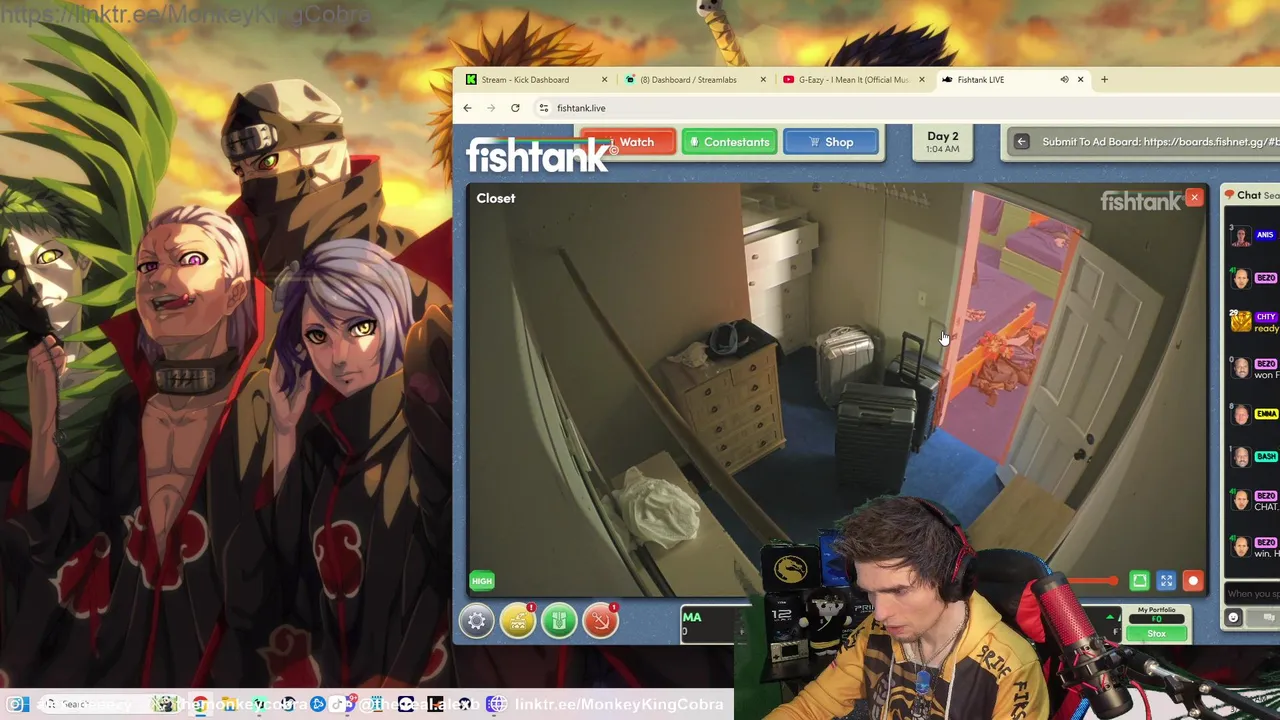Screen dimensions: 1280x720
Task: Click the Closet camera label
Action: pos(496,198)
